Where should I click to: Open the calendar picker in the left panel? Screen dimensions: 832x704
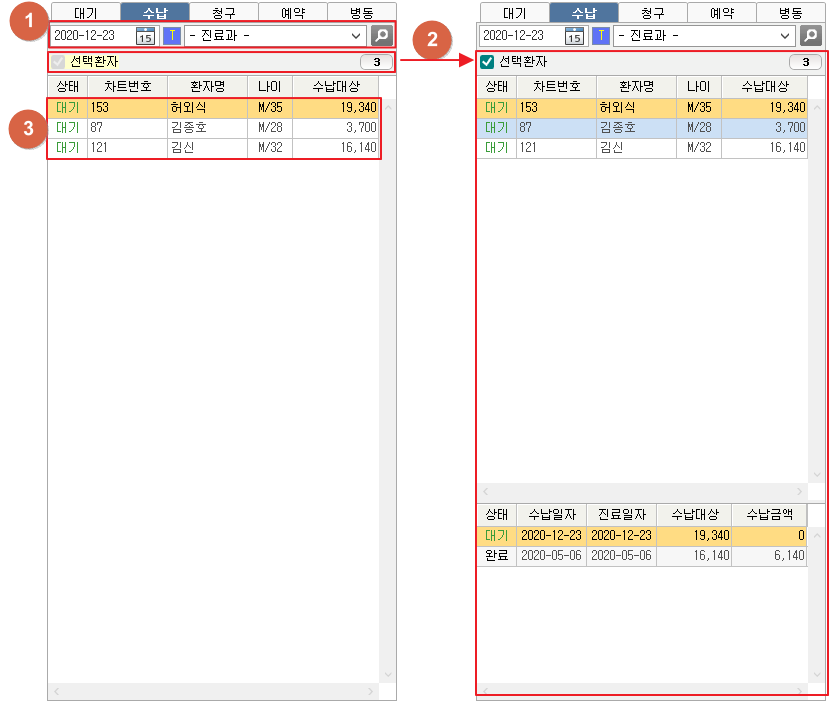[145, 36]
